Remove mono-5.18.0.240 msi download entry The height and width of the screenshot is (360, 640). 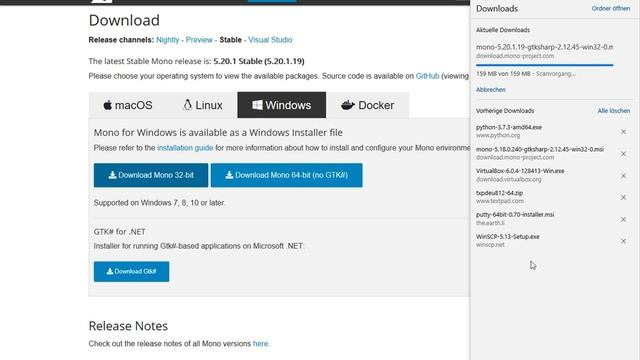tap(623, 154)
